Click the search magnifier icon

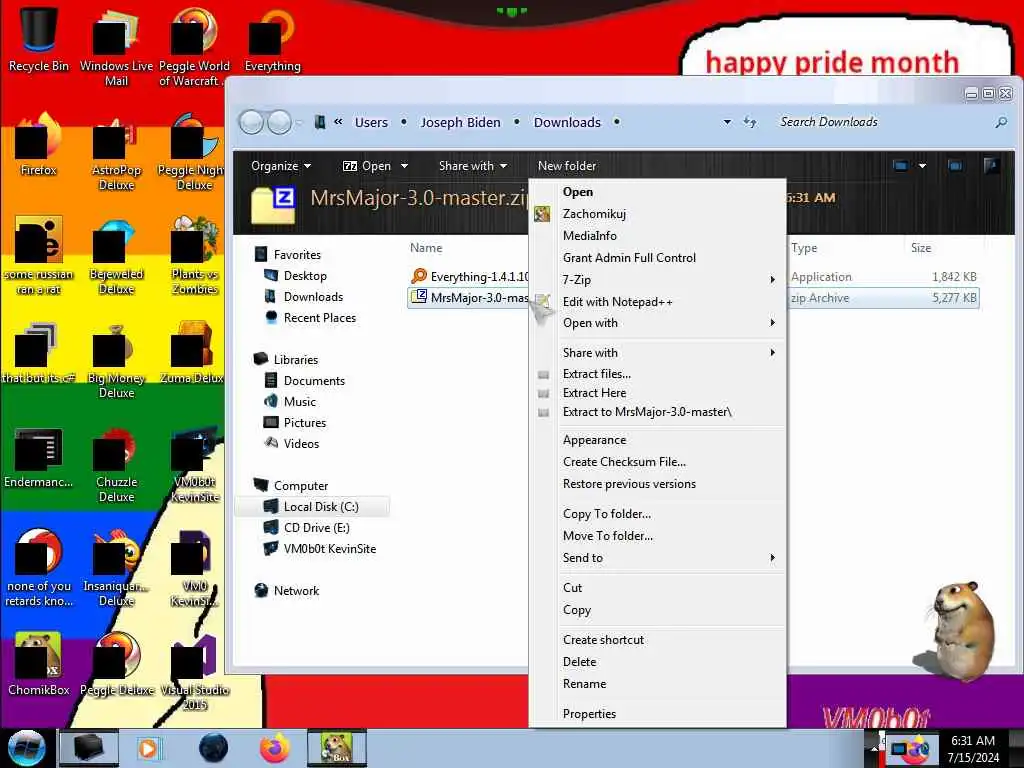tap(1000, 122)
